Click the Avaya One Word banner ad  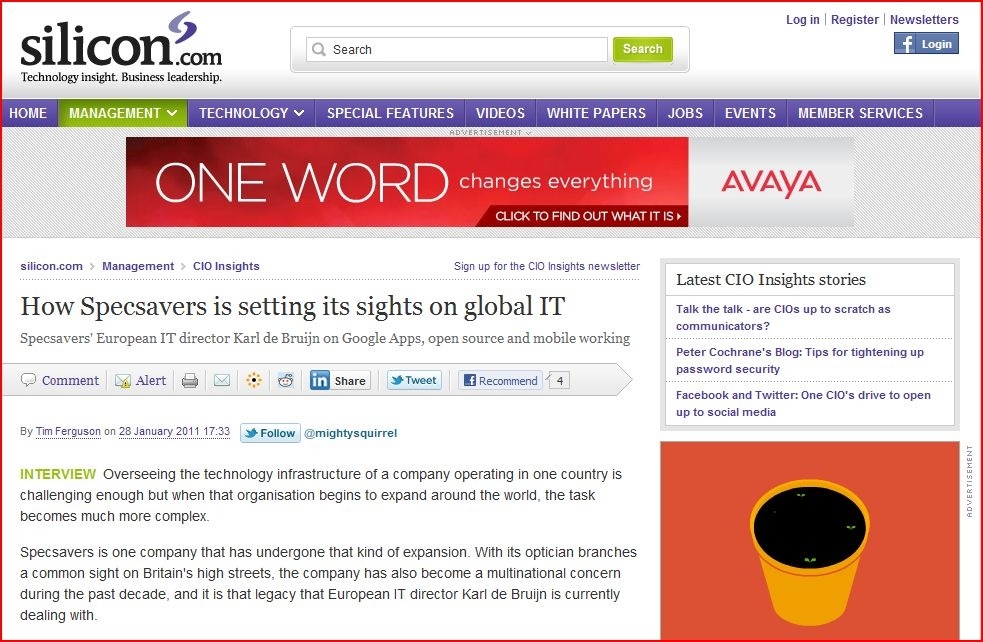click(x=489, y=182)
